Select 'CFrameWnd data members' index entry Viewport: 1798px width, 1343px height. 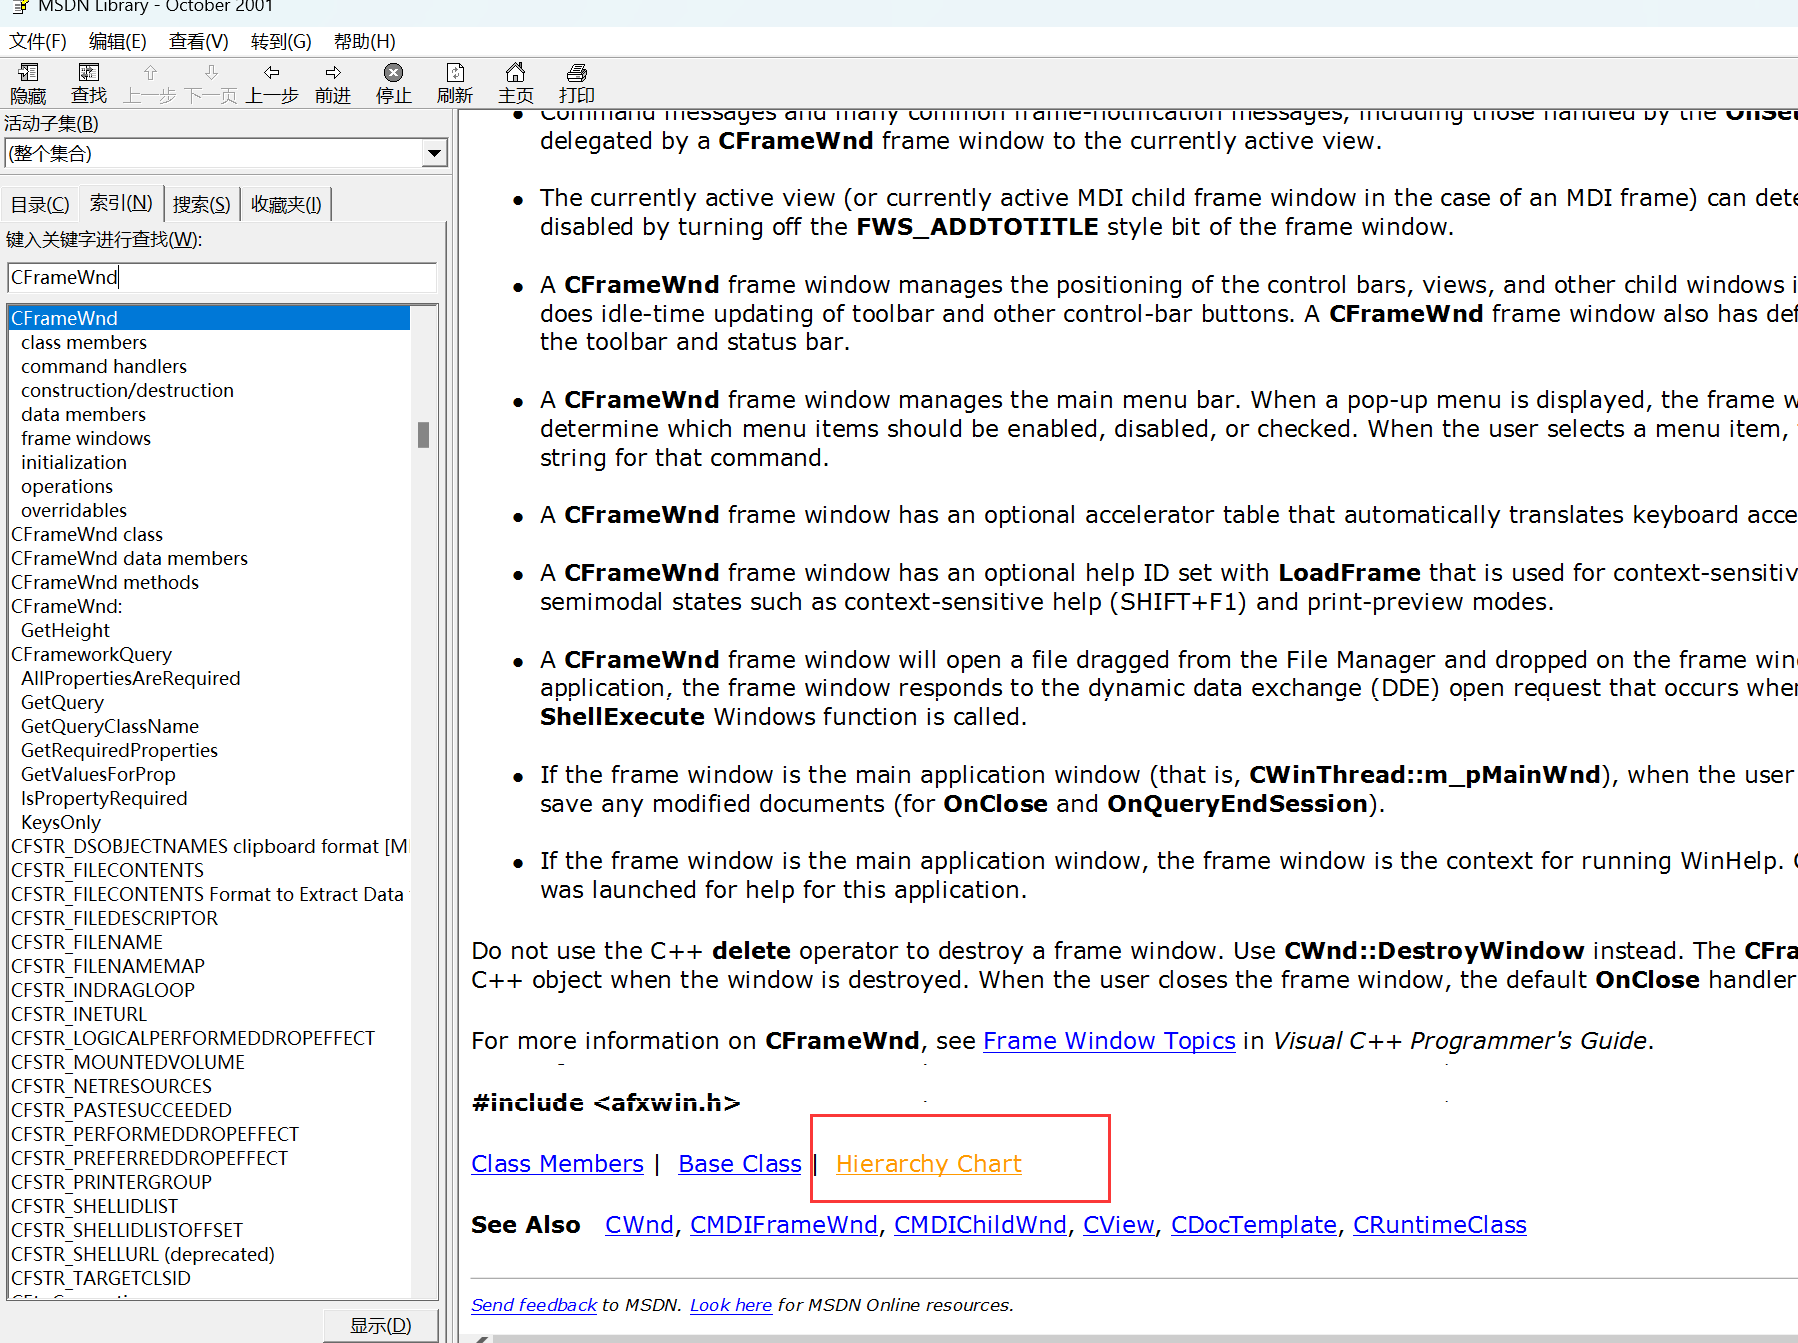point(129,558)
